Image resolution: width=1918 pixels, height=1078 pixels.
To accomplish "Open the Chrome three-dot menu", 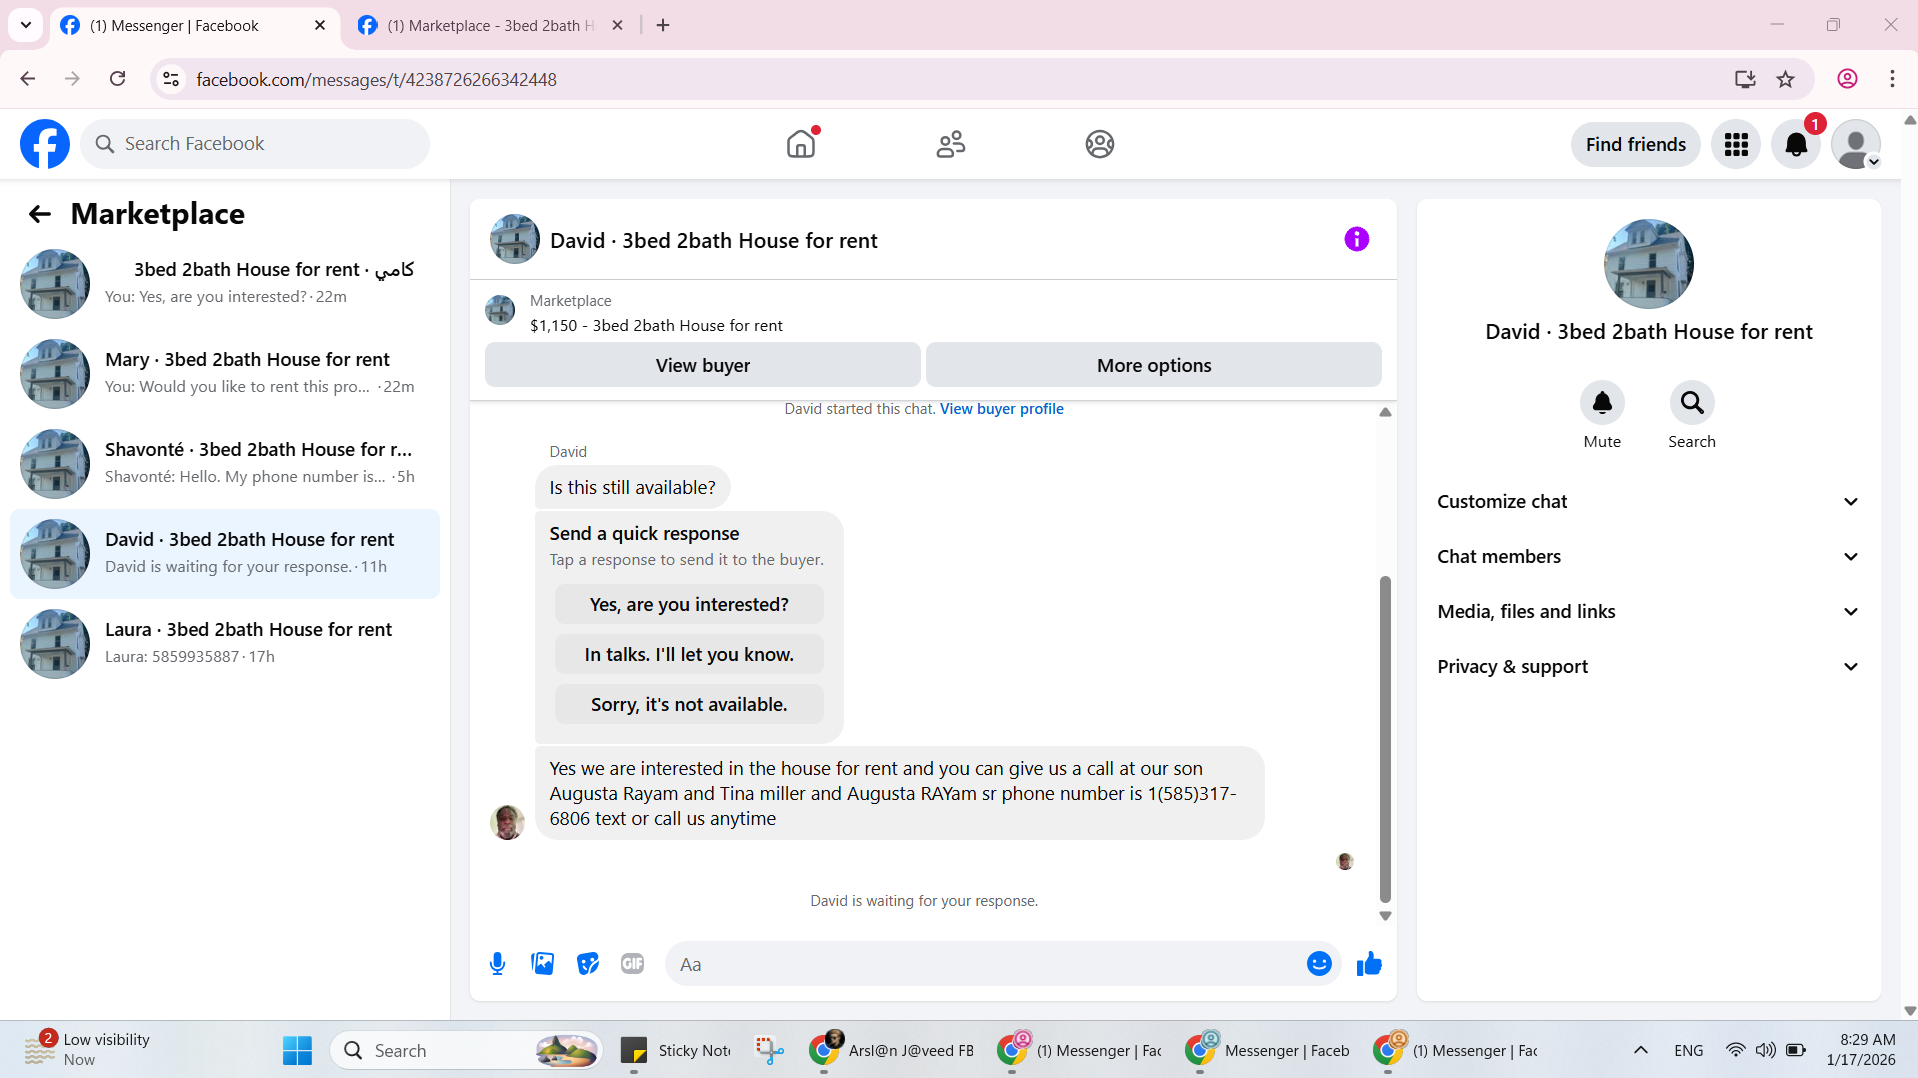I will [1892, 79].
